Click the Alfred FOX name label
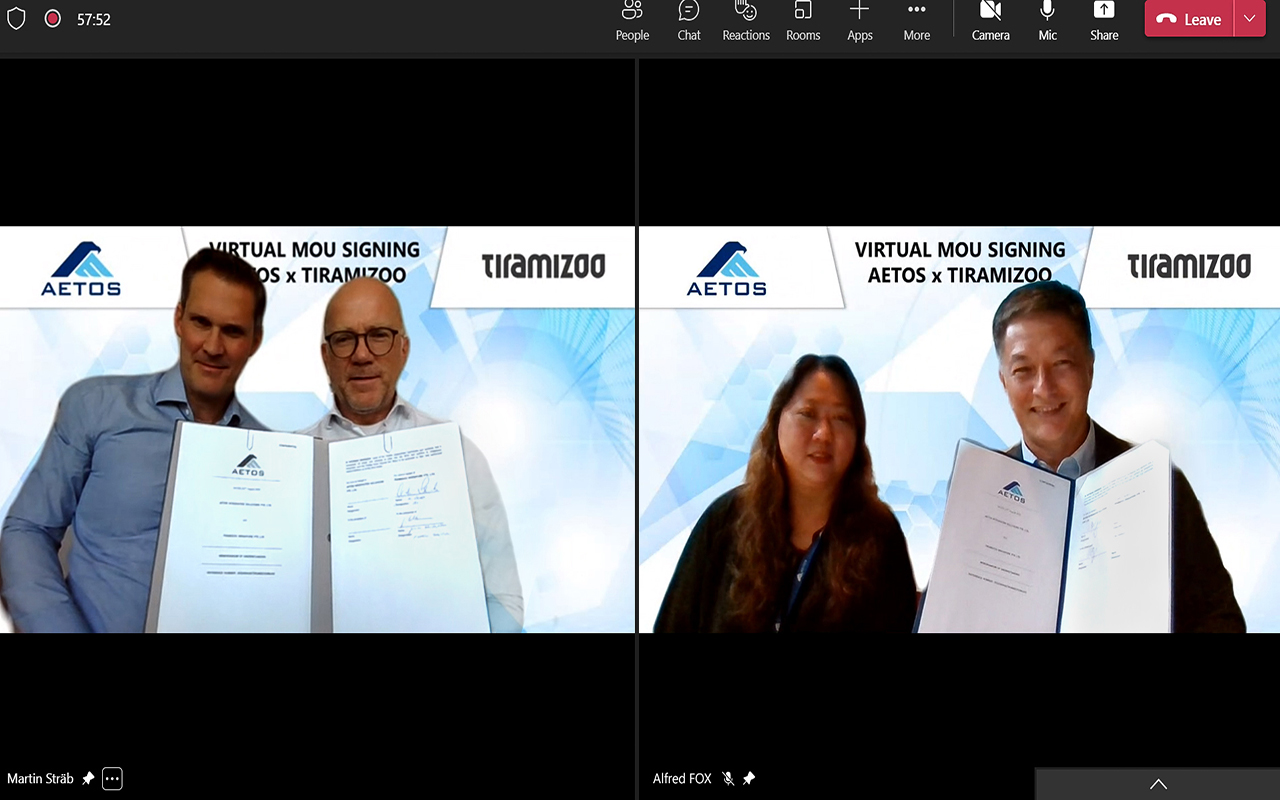 point(683,778)
